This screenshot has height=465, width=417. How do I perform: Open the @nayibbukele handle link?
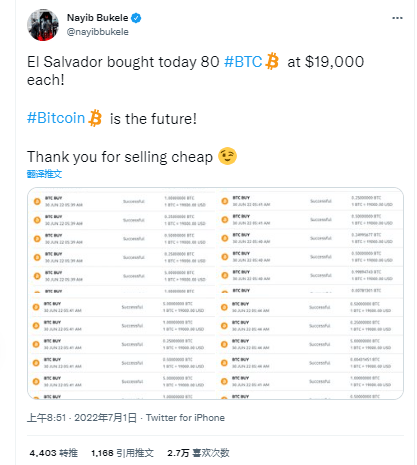click(98, 32)
